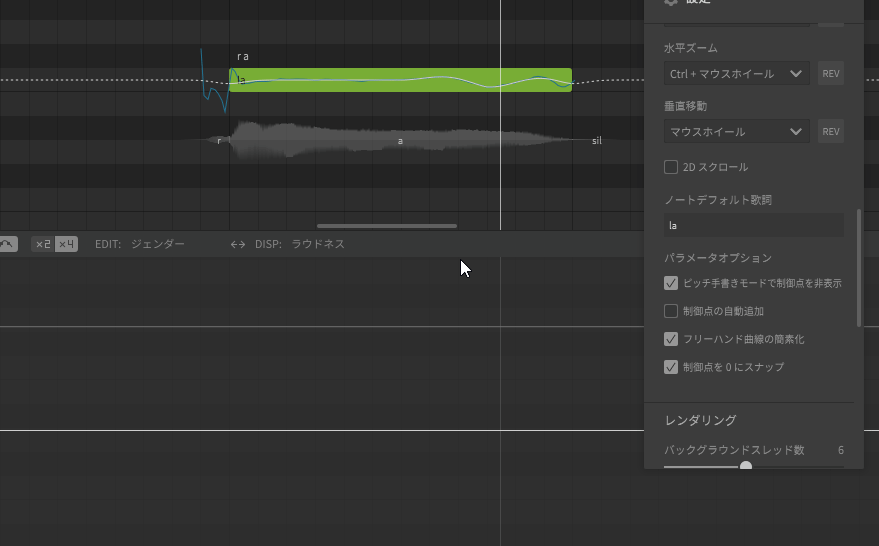Click REV button next to 水平ズーム
This screenshot has height=546, width=879.
[x=831, y=73]
